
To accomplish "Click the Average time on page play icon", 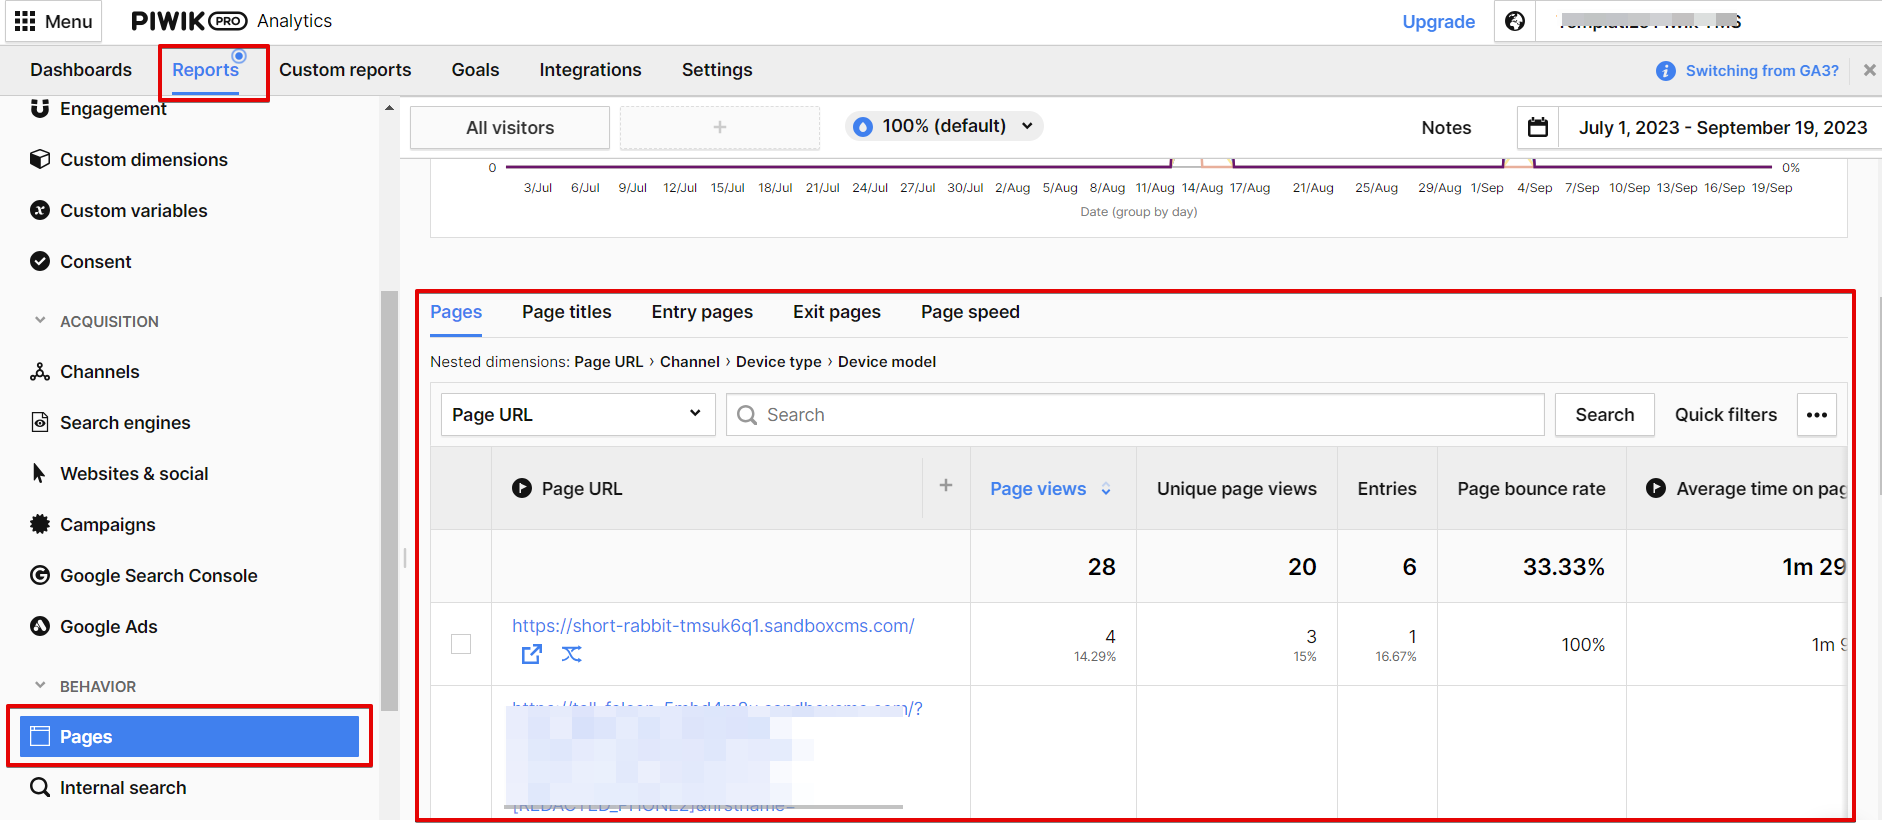I will [x=1656, y=488].
